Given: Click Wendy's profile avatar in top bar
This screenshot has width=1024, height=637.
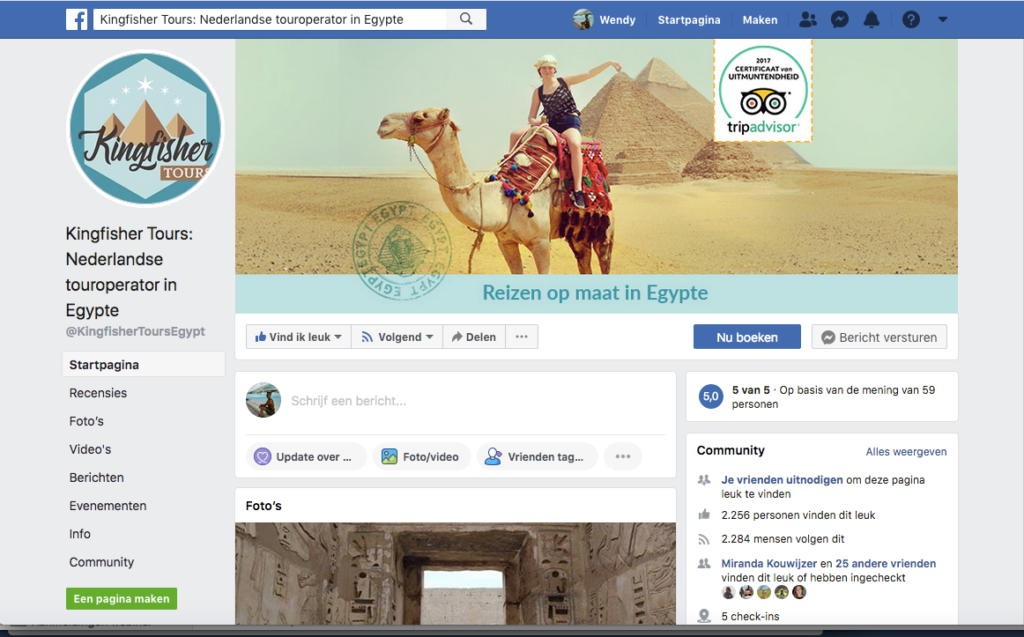Looking at the screenshot, I should (583, 20).
